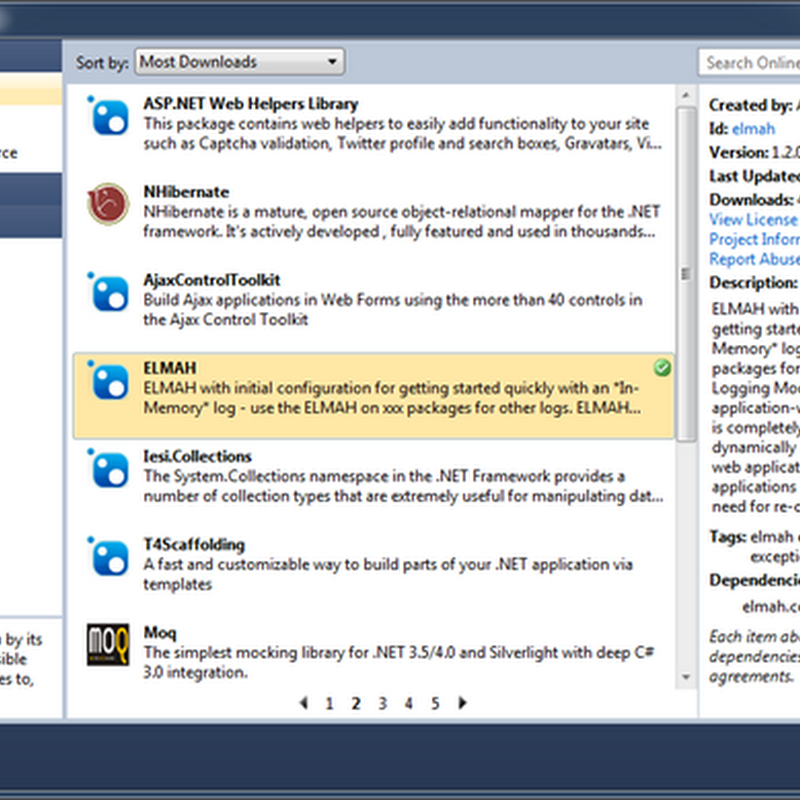This screenshot has width=800, height=800.
Task: Click the 'Downloads:' label in details pane
Action: tap(751, 199)
